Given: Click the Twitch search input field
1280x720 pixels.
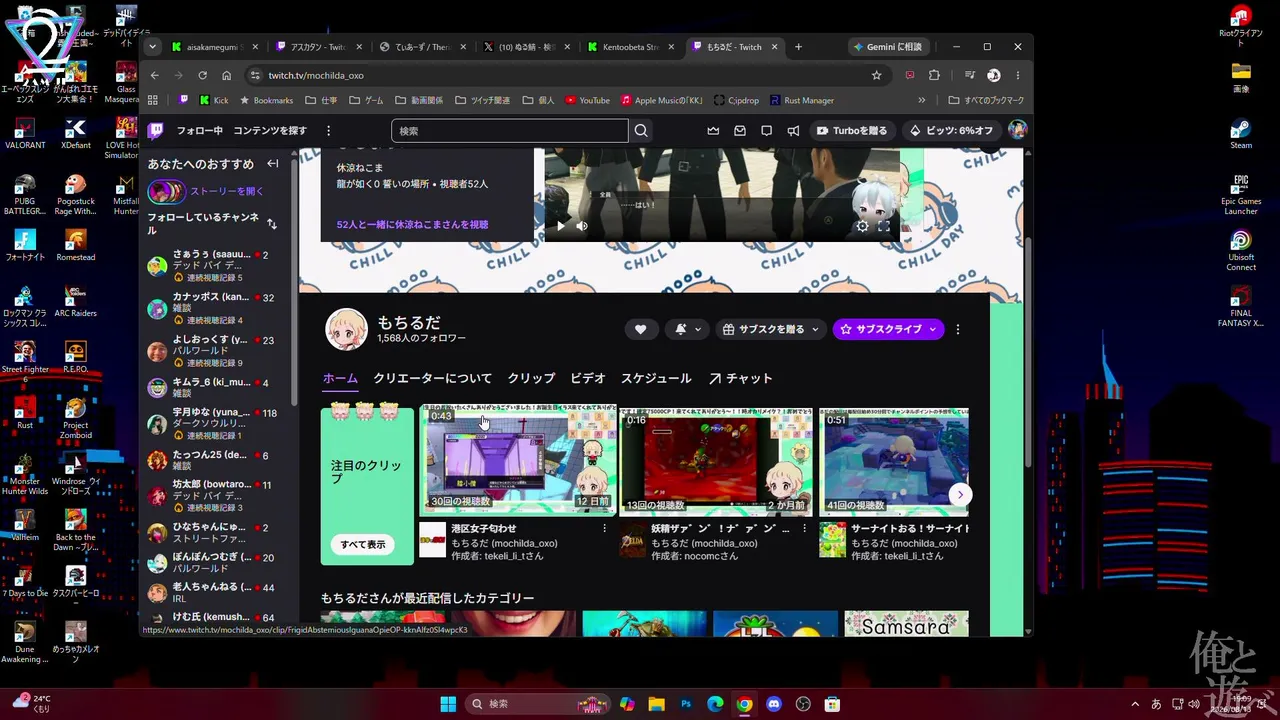Looking at the screenshot, I should [510, 131].
